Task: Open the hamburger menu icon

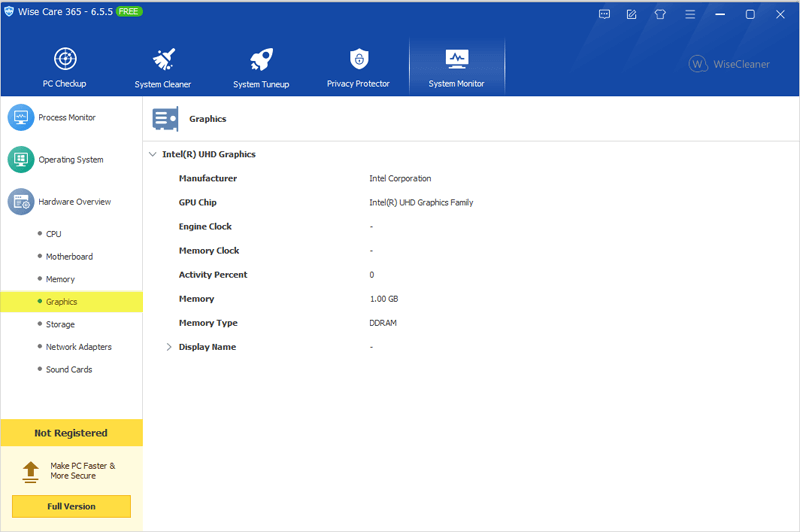Action: coord(690,14)
